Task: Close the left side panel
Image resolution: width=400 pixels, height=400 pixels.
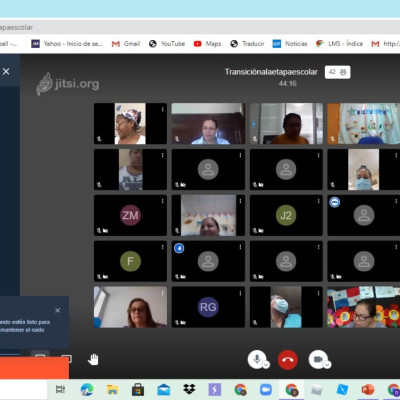Action: pyautogui.click(x=6, y=71)
